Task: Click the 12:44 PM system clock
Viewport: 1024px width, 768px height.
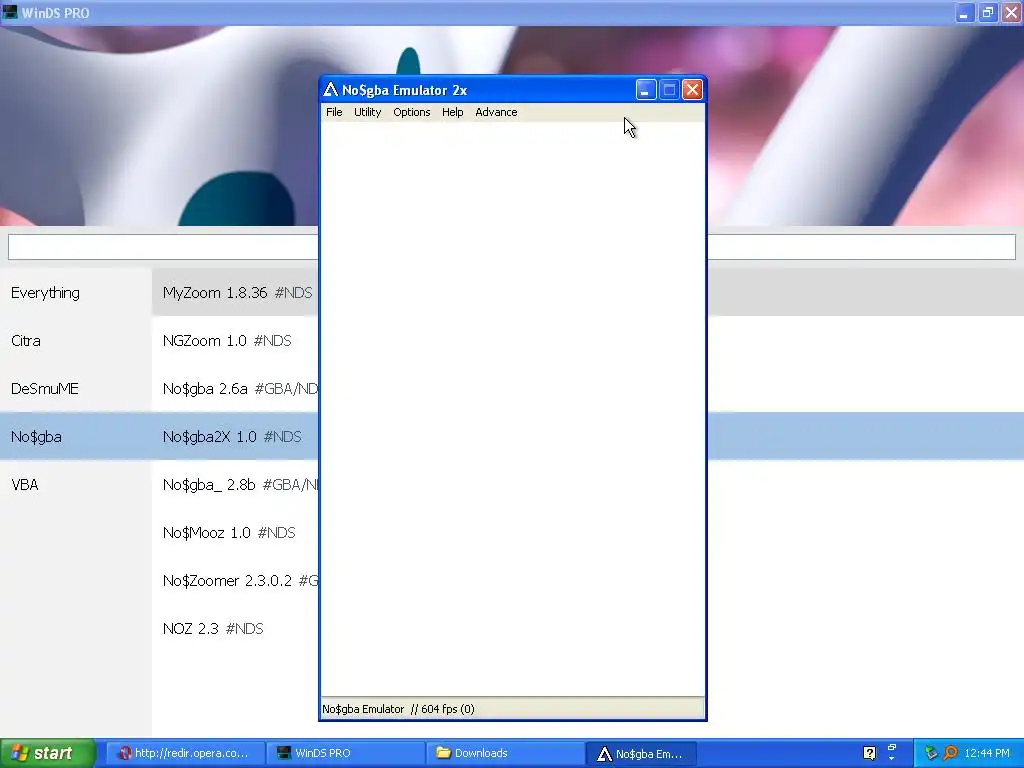Action: [987, 753]
